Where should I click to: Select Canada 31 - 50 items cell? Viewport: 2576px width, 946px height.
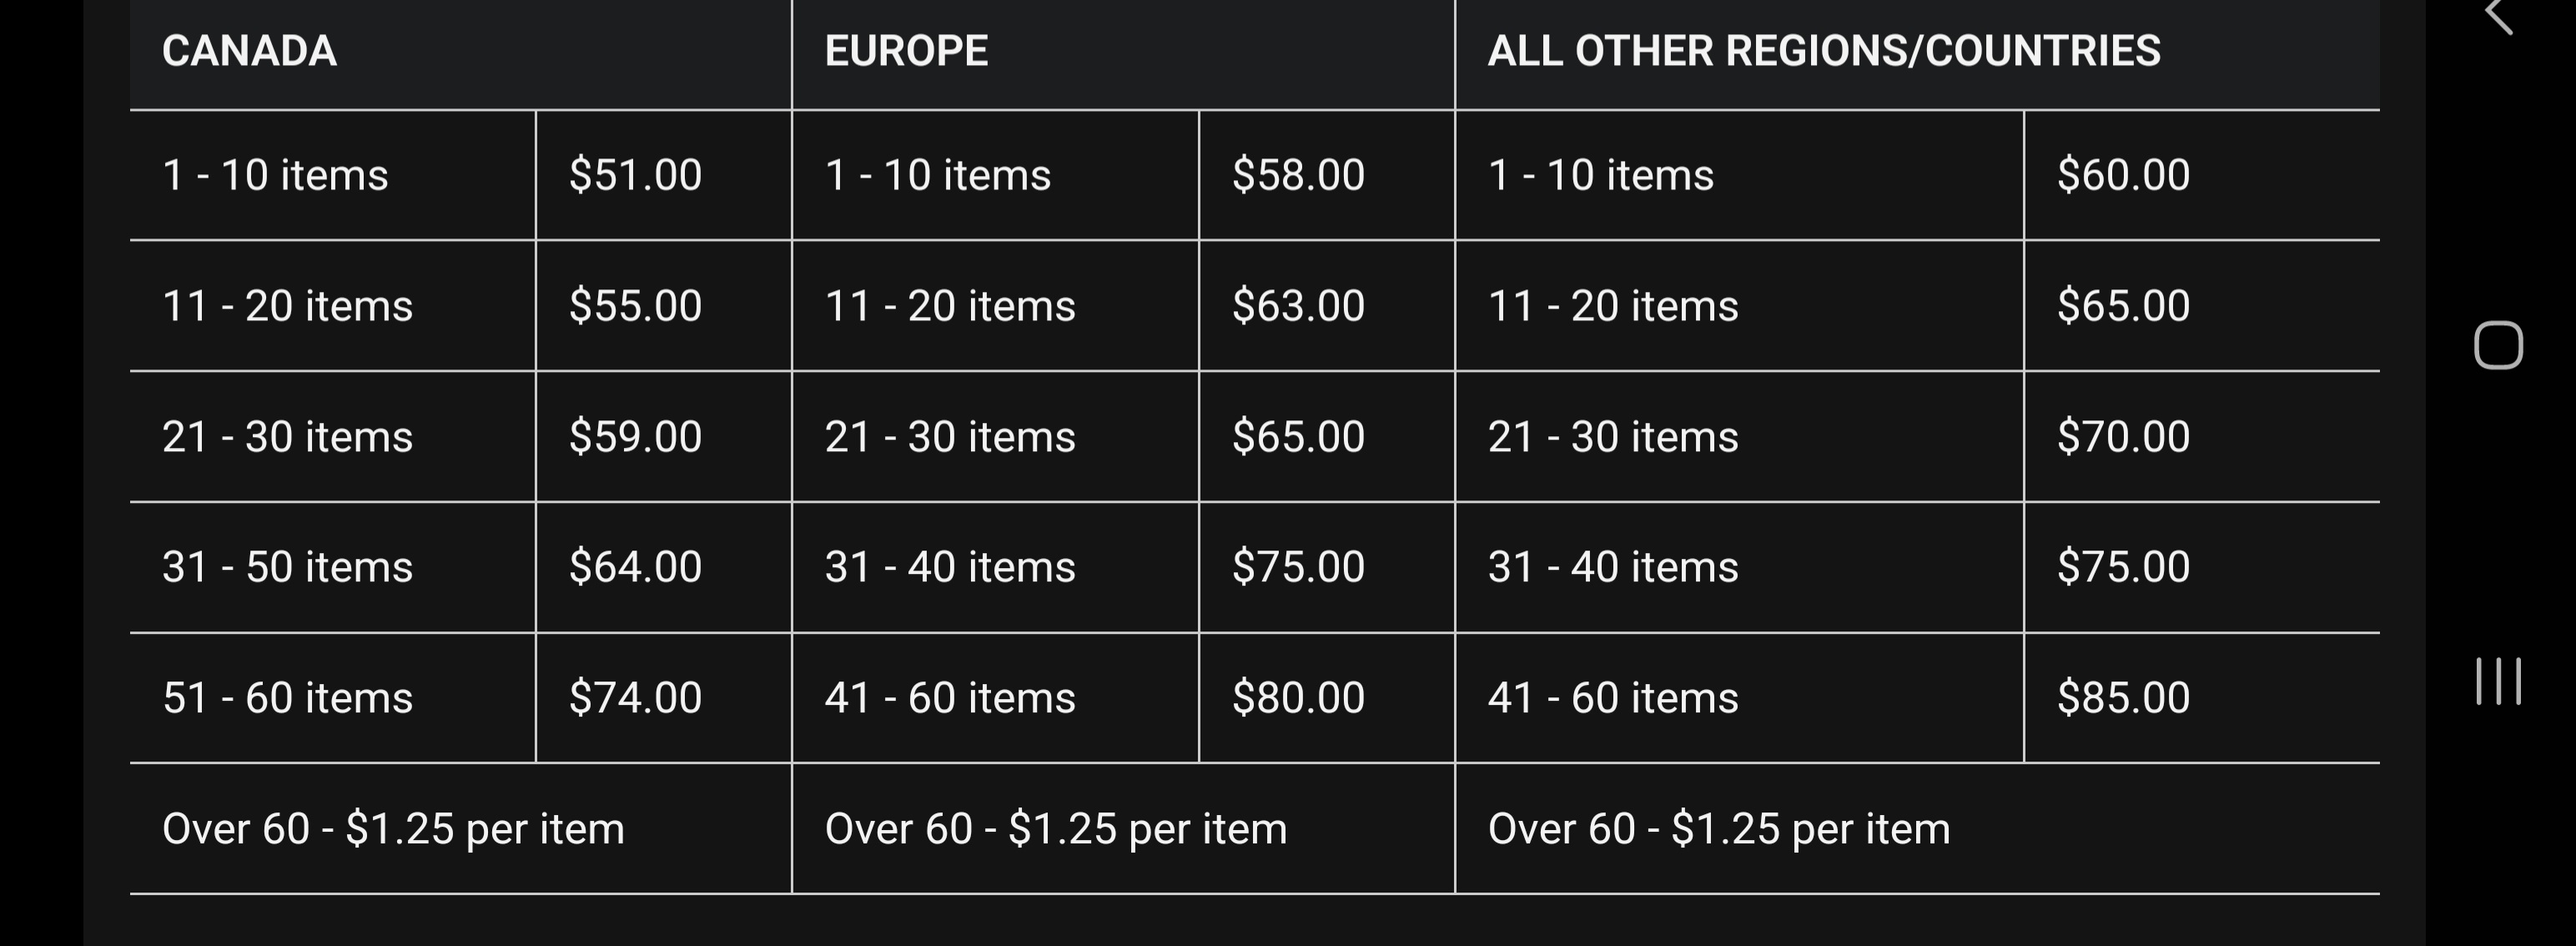click(333, 567)
